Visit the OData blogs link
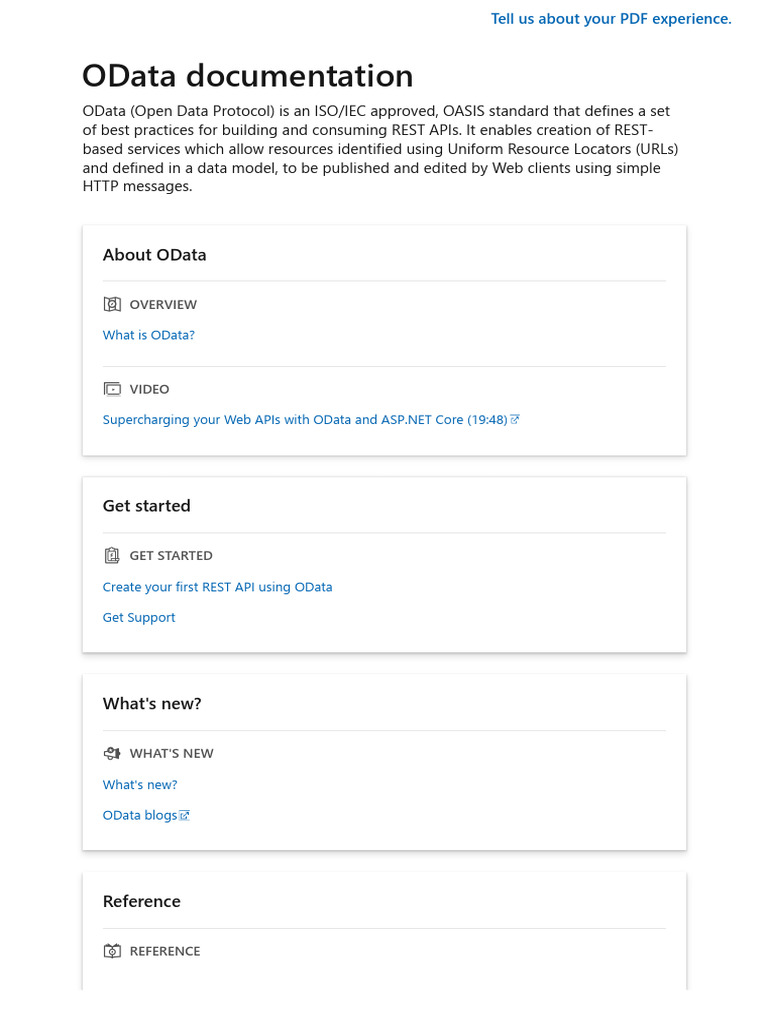 click(140, 816)
